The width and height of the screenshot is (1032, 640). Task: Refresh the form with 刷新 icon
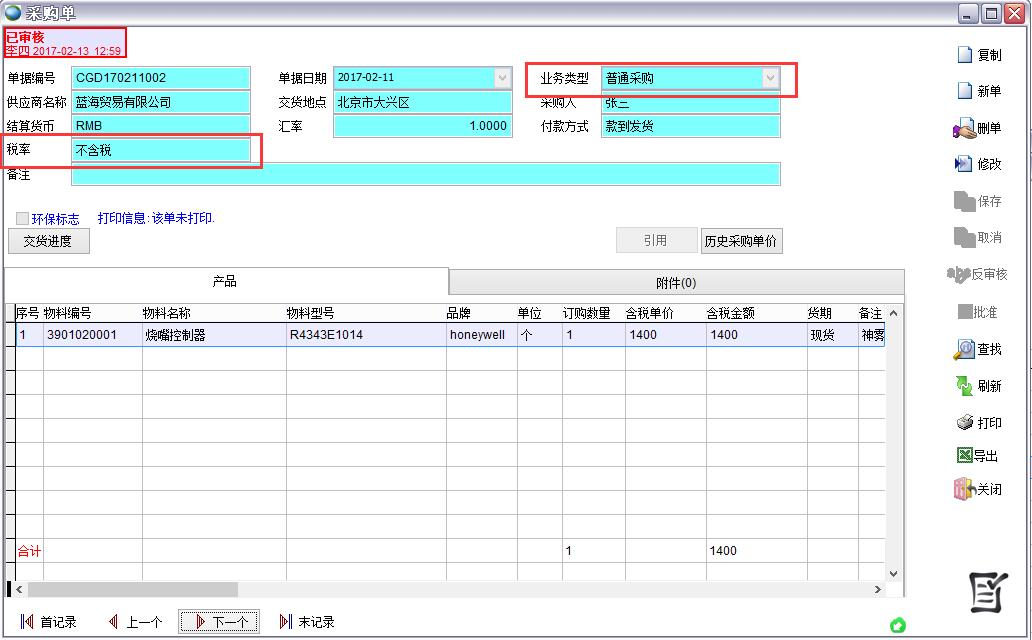pyautogui.click(x=964, y=386)
